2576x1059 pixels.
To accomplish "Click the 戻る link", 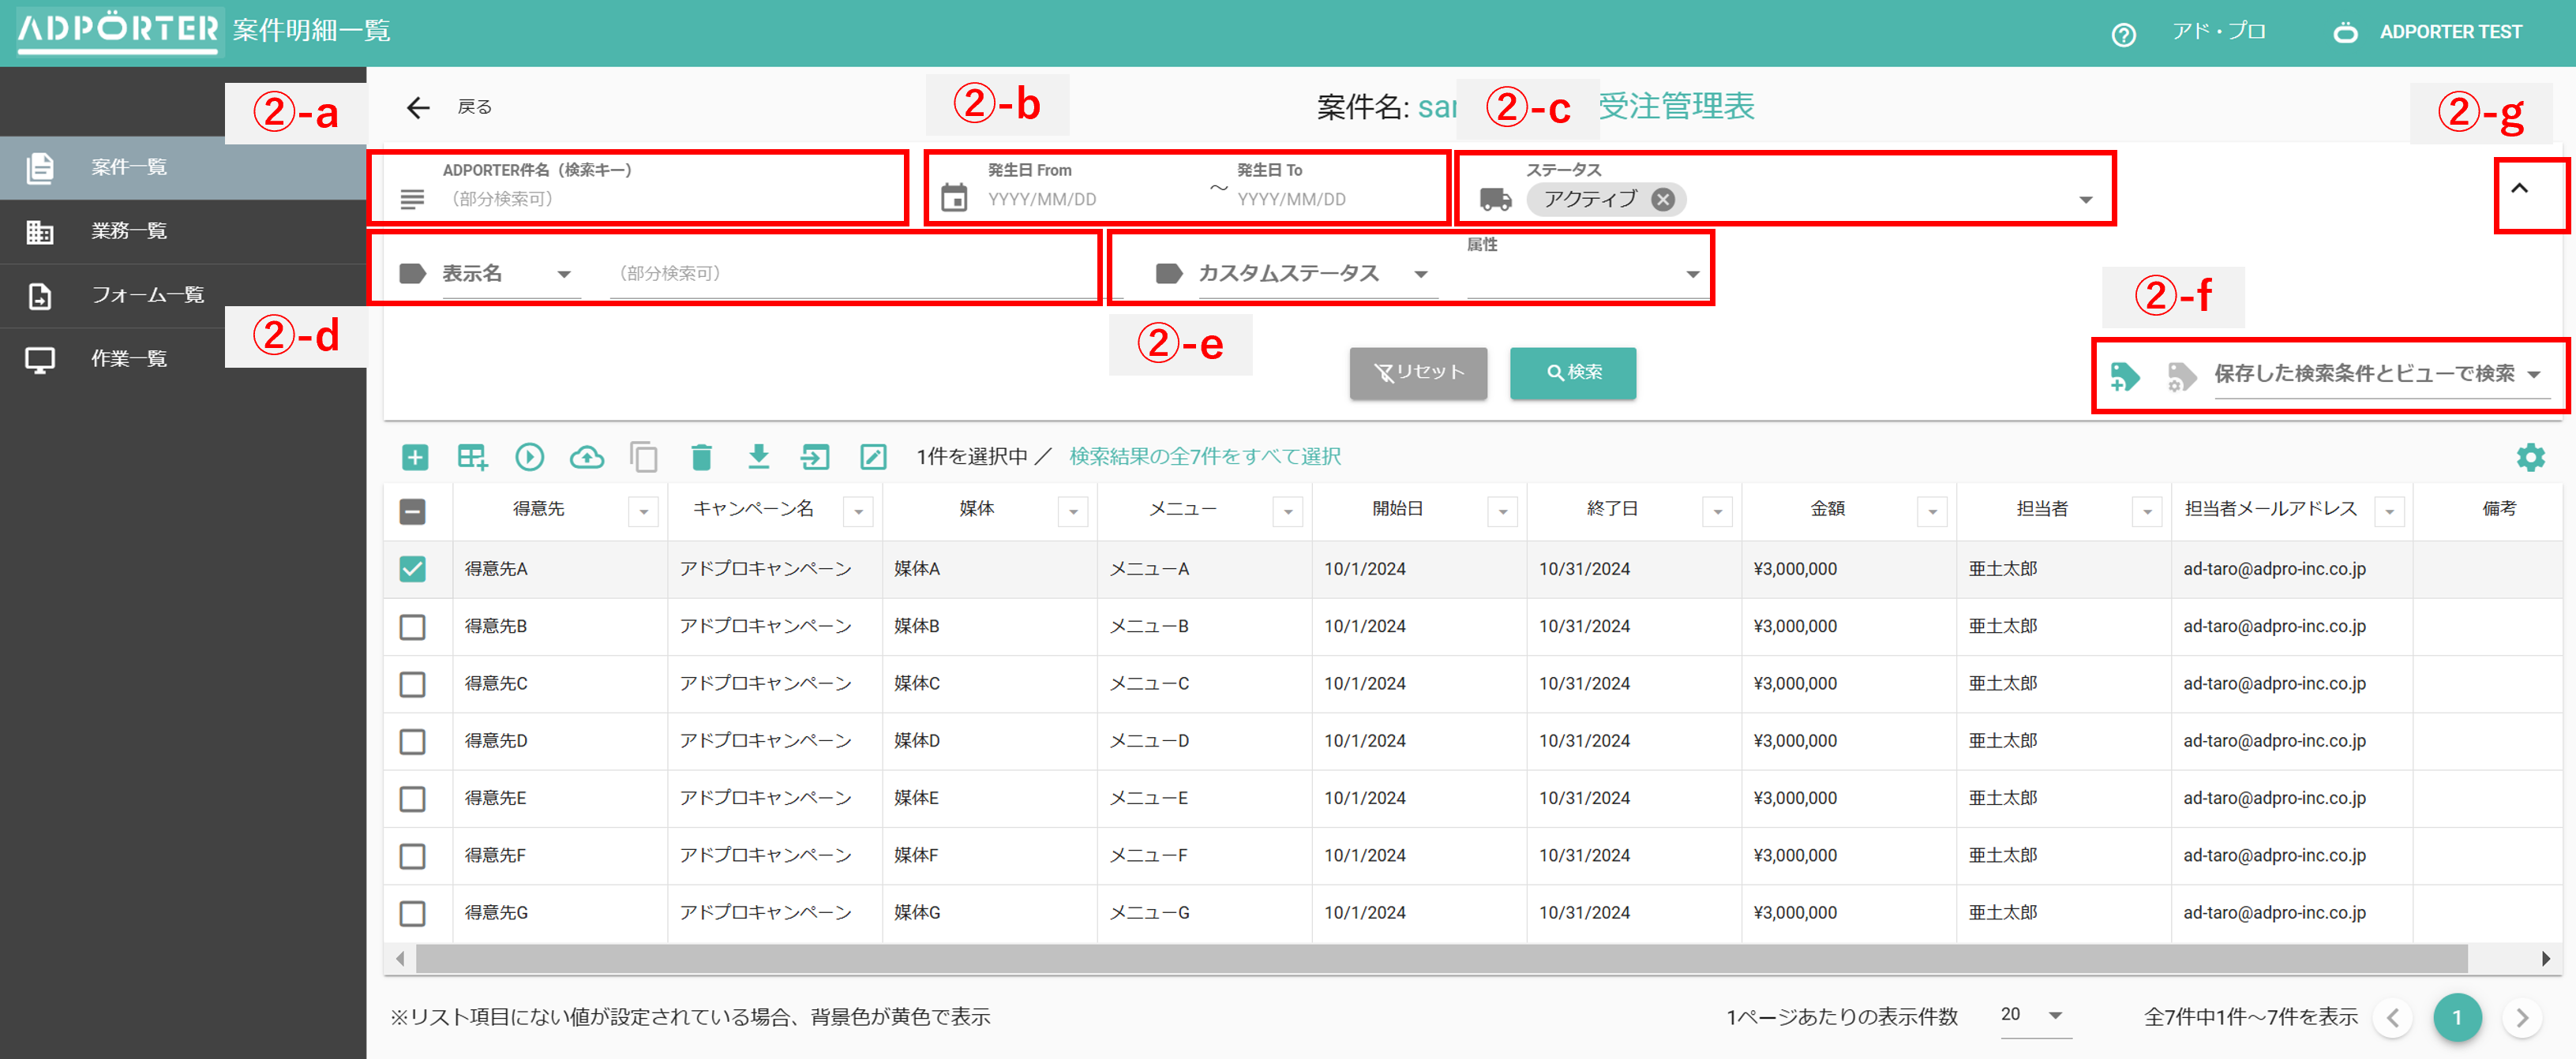I will [x=474, y=107].
